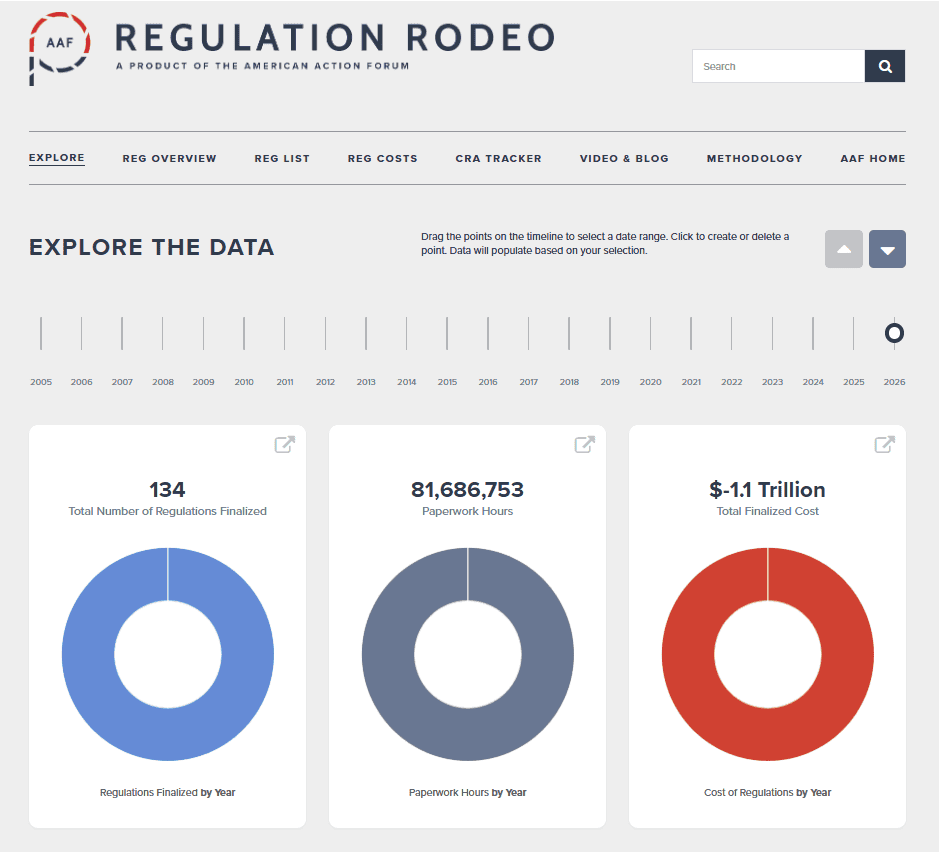Click 'Cost of Regulations by Year' caption

point(767,792)
